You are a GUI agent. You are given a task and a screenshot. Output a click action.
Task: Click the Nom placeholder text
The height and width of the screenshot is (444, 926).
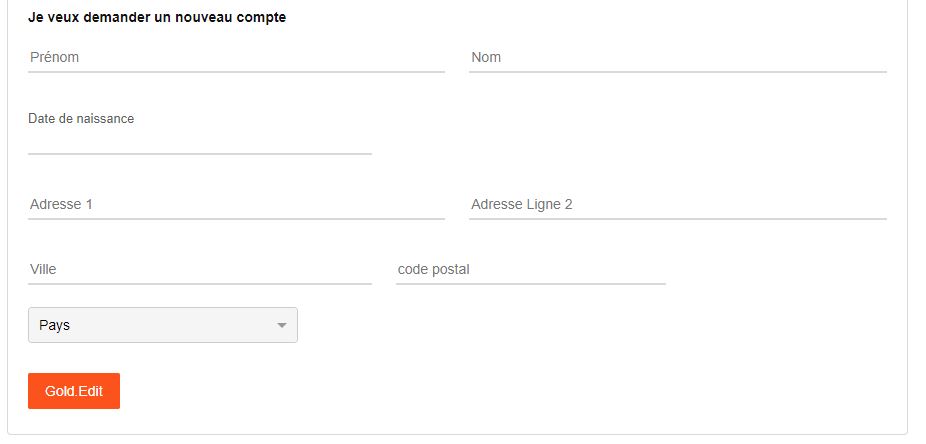[x=486, y=58]
